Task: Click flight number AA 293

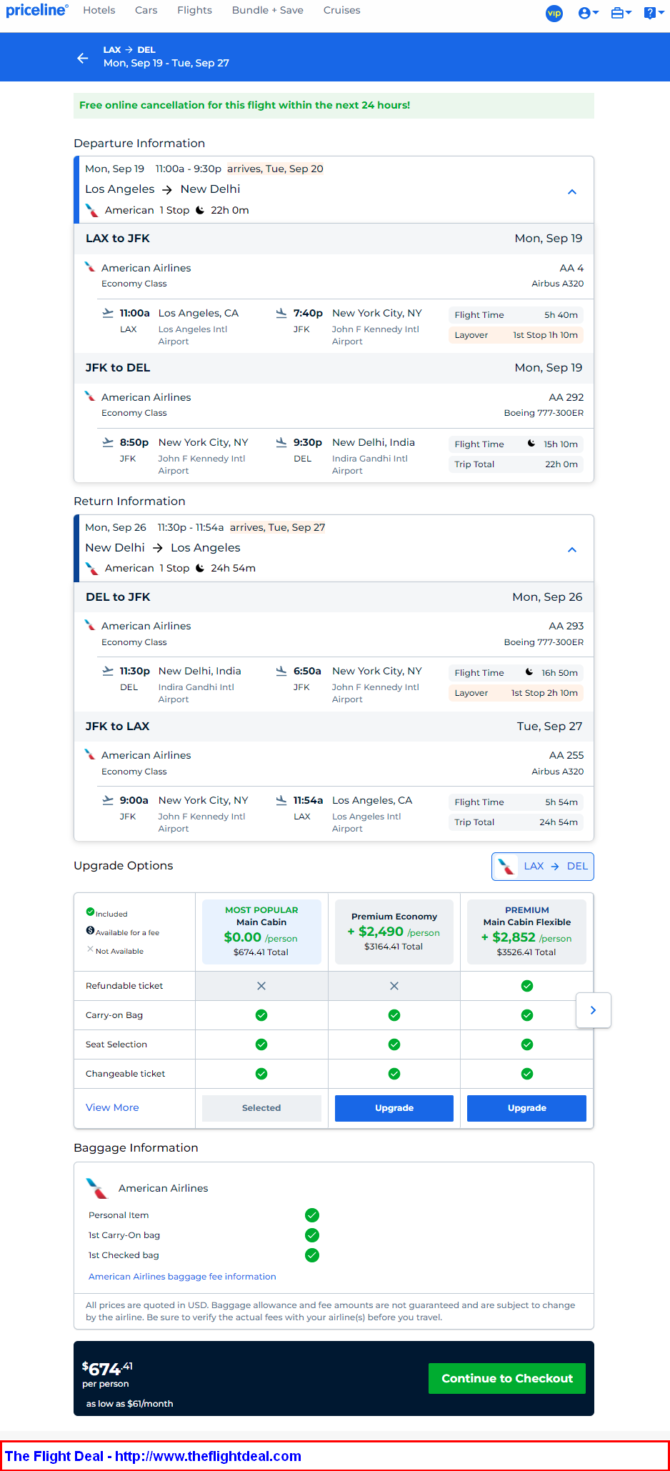Action: pyautogui.click(x=567, y=626)
